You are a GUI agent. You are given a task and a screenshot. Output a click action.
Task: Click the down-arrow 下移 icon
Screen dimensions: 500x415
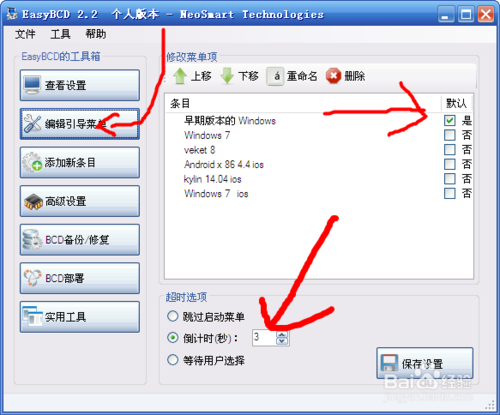coord(227,76)
